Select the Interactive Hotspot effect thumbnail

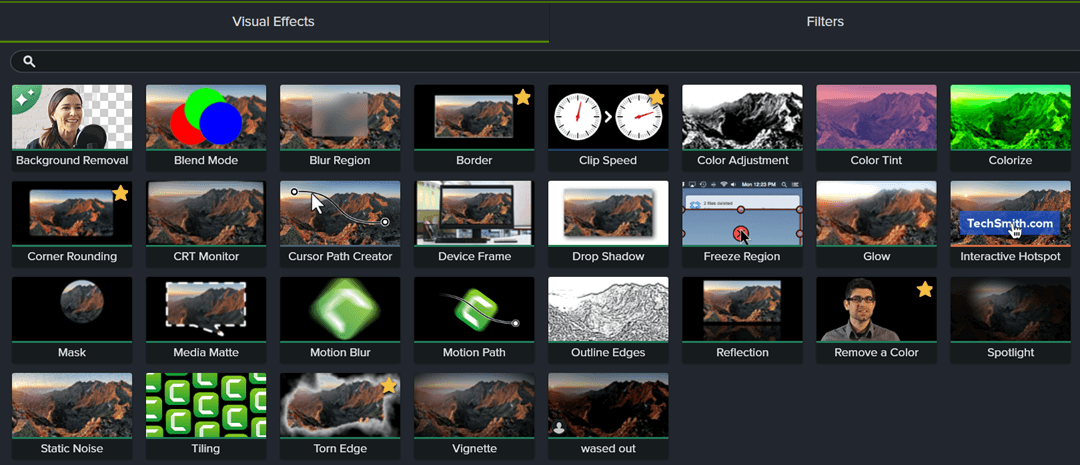coord(1010,214)
